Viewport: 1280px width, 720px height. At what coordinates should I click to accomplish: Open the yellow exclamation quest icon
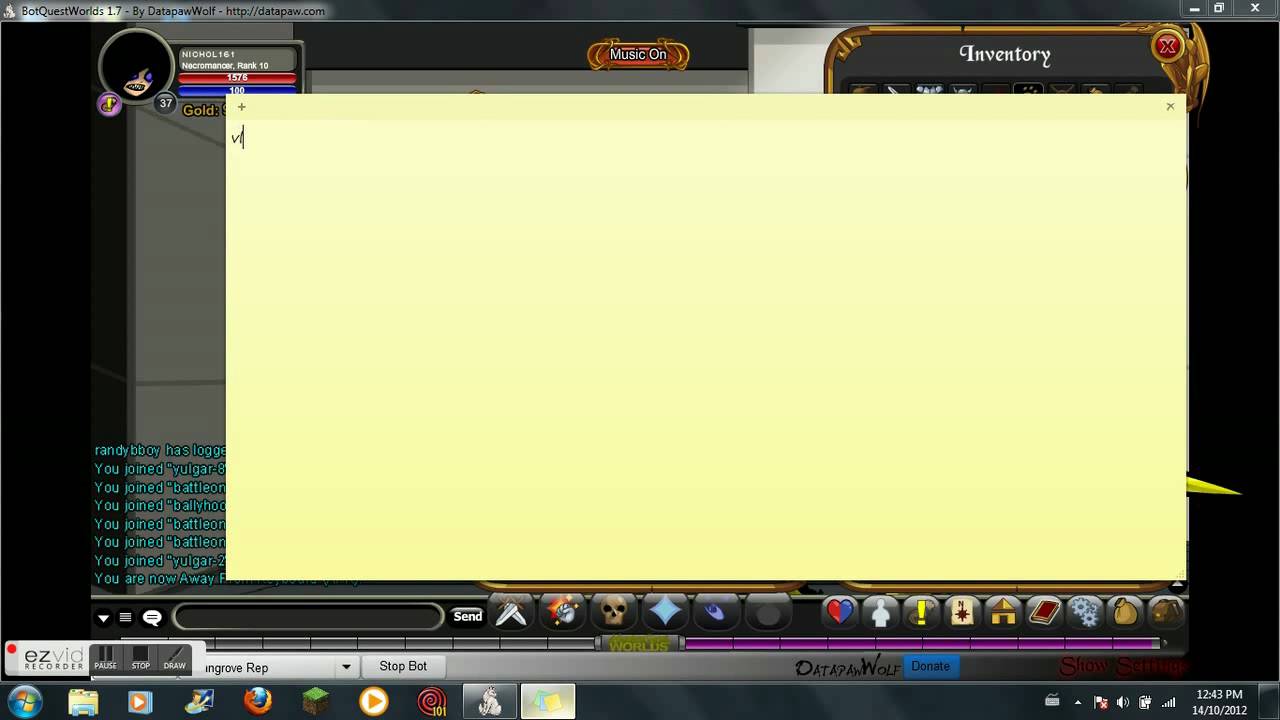point(921,611)
